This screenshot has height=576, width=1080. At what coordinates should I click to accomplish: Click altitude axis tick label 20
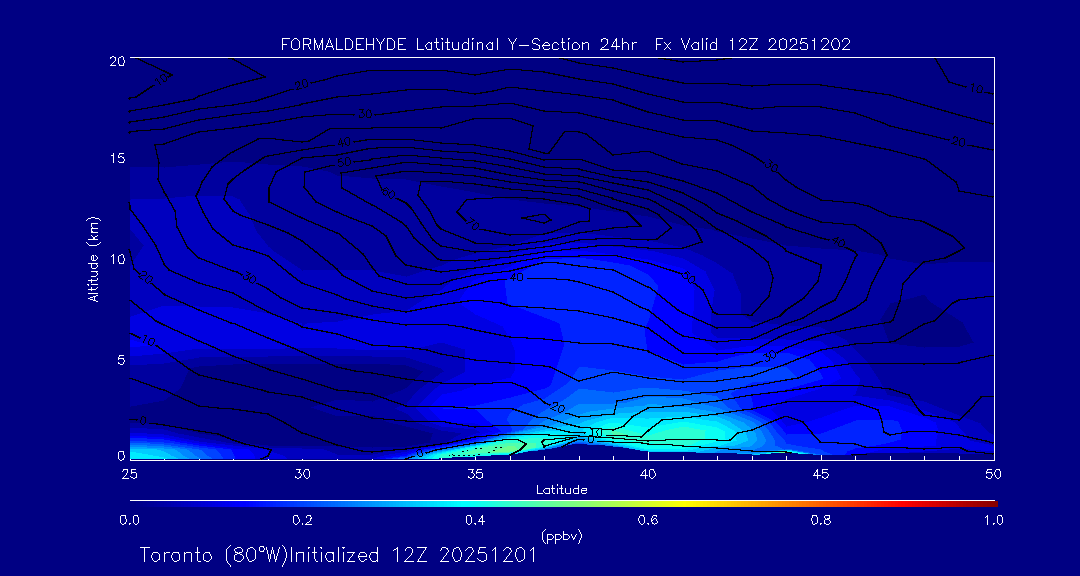pos(116,61)
